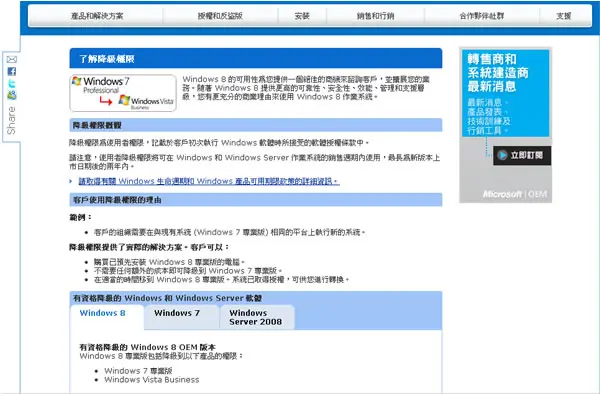Viewport: 600px width, 394px height.
Task: Share via Windows Live Messenger icon
Action: coord(12,95)
